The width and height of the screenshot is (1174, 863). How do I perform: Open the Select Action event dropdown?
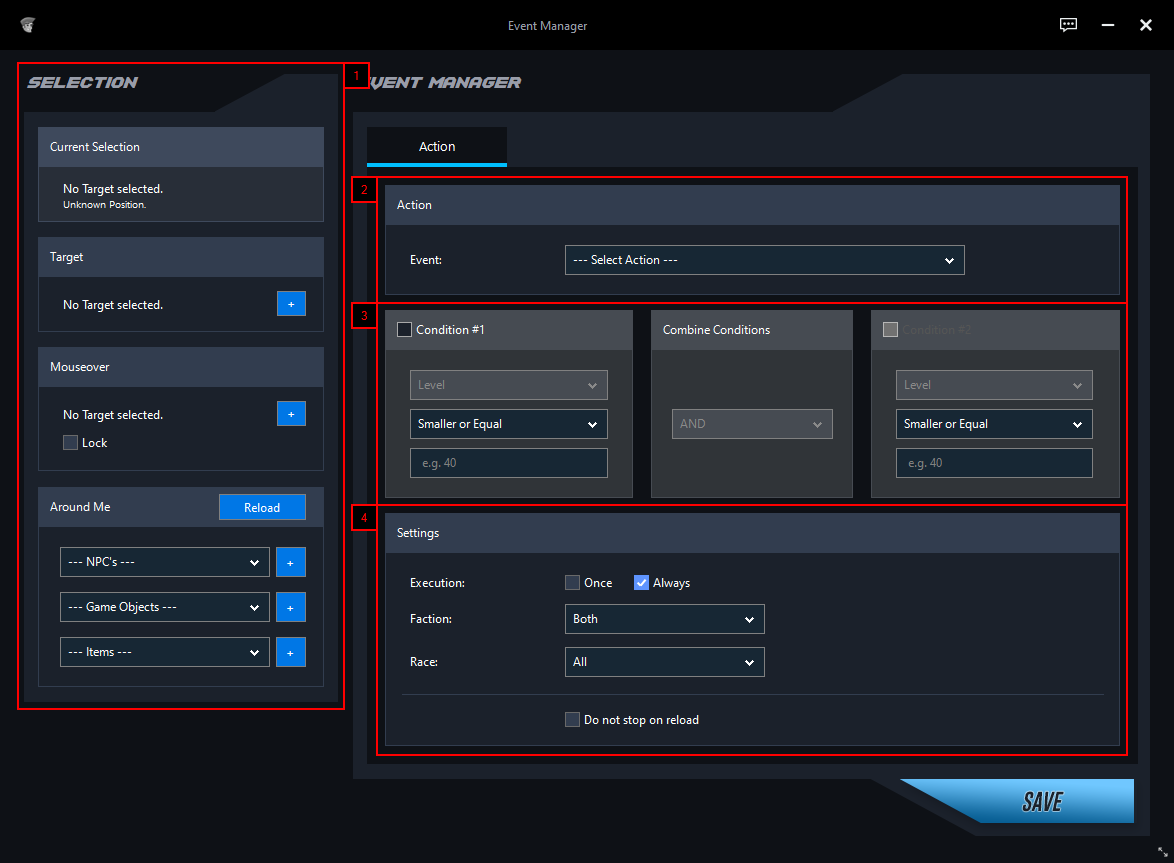(764, 260)
